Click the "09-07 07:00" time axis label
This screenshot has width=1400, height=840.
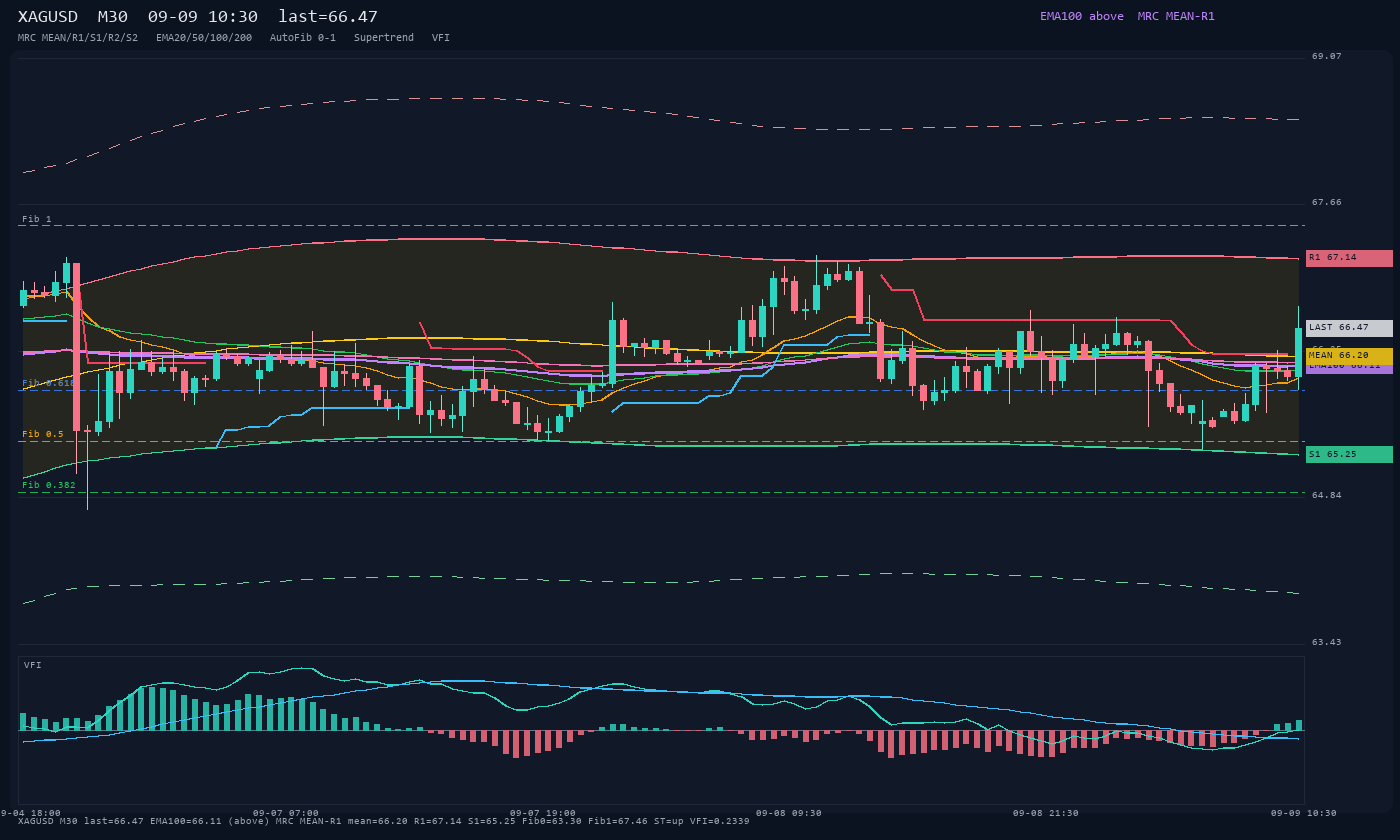click(286, 813)
